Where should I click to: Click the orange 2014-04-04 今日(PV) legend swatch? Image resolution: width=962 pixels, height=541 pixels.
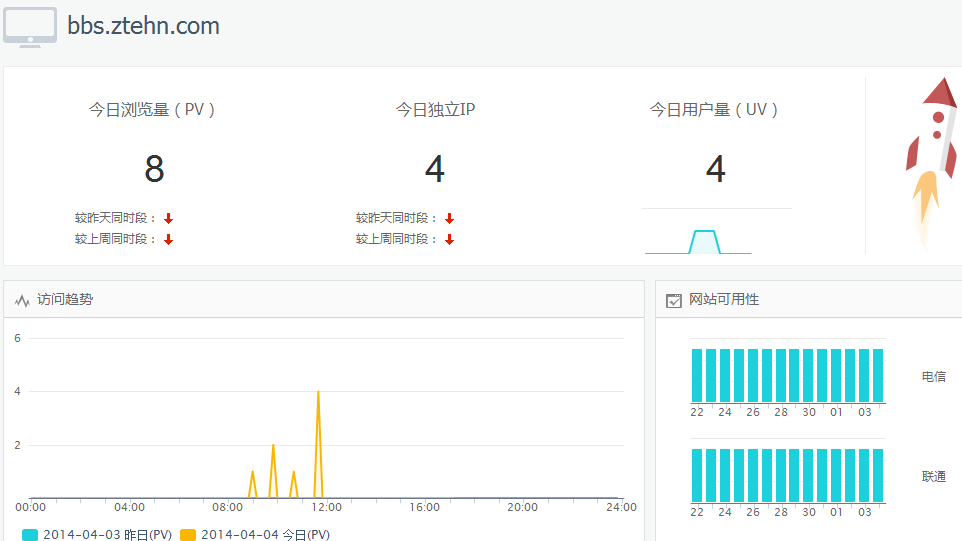(x=188, y=535)
